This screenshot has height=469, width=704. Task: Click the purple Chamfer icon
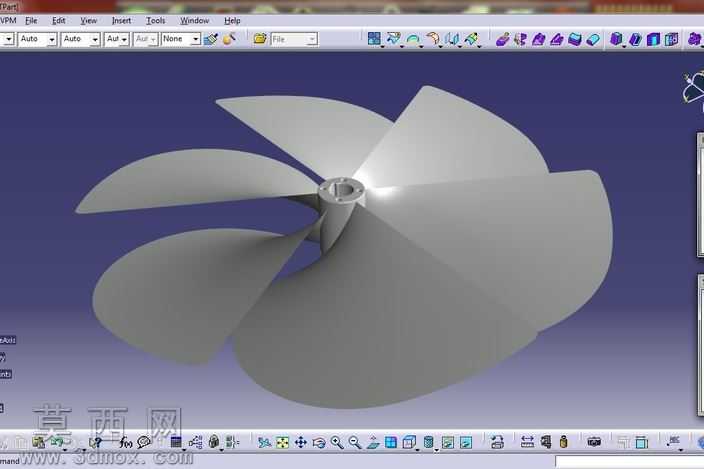[635, 39]
